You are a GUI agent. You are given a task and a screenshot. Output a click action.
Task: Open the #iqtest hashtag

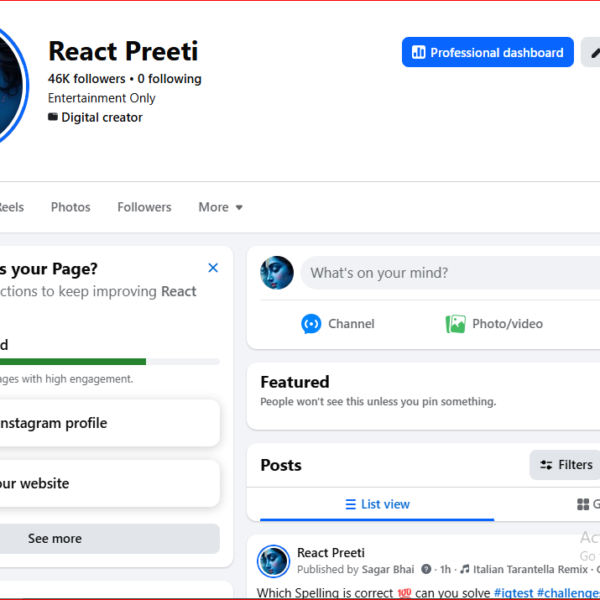514,593
